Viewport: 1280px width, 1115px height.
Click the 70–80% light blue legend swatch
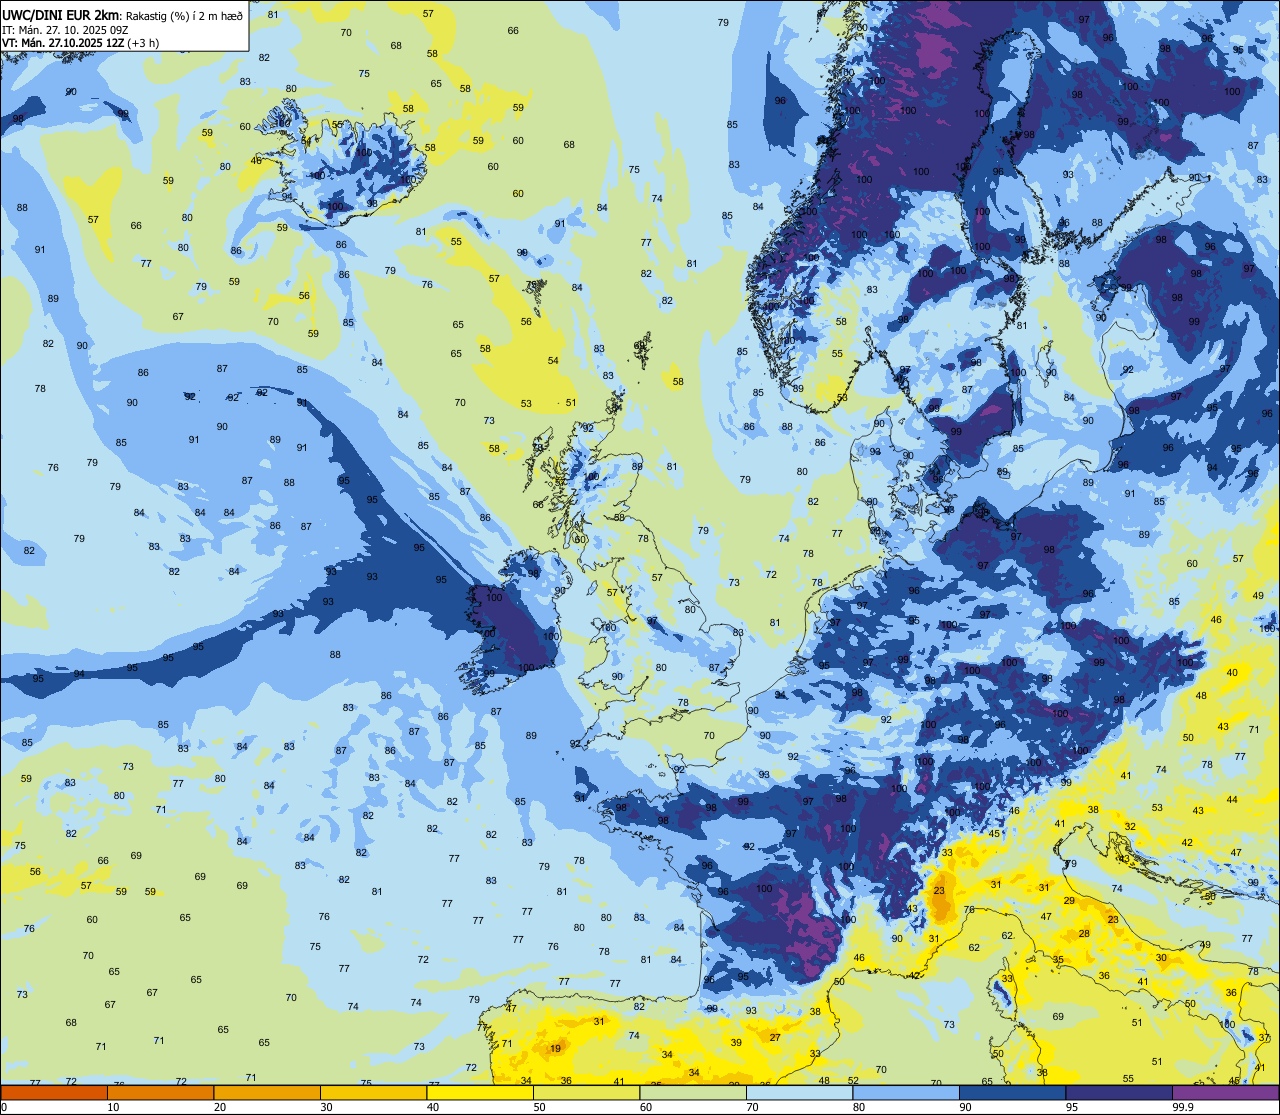[799, 1092]
